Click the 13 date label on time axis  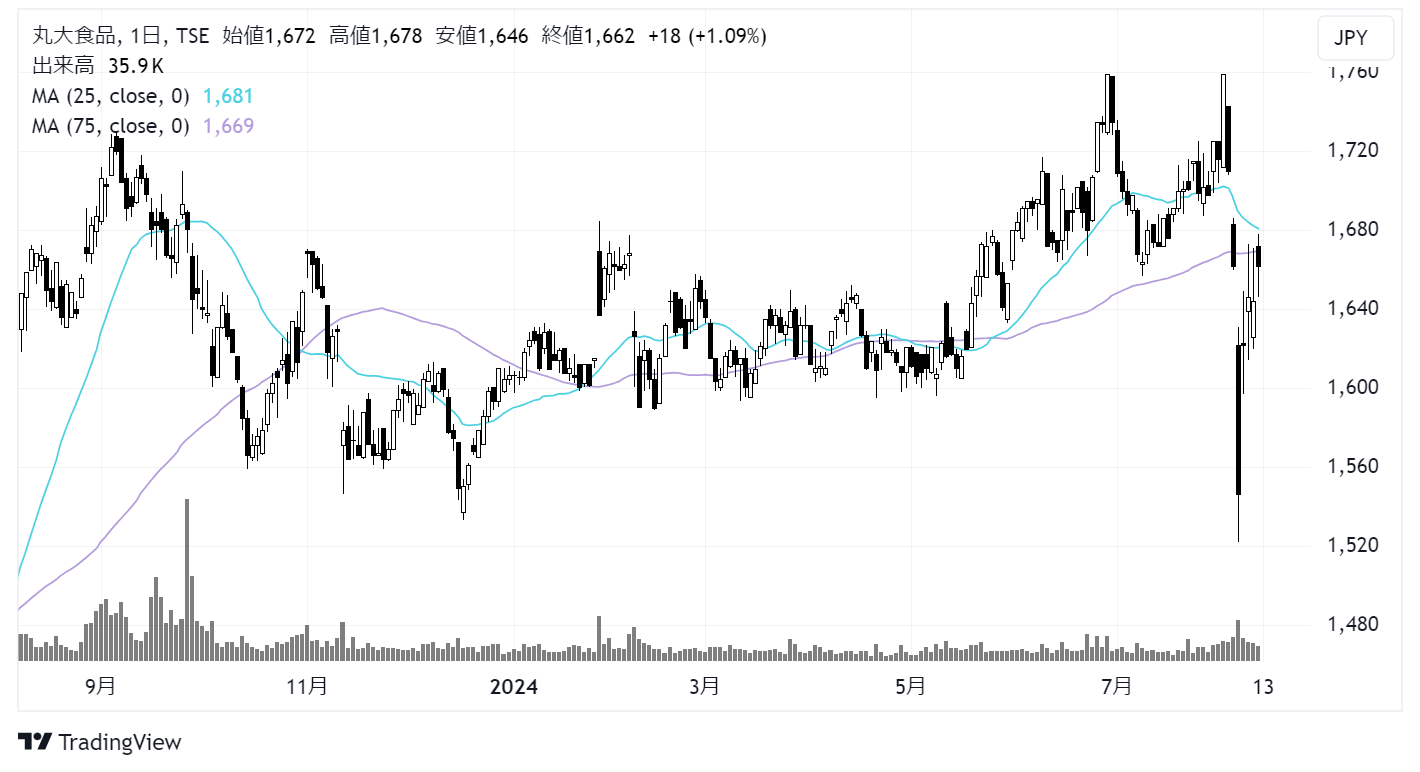pos(1263,687)
